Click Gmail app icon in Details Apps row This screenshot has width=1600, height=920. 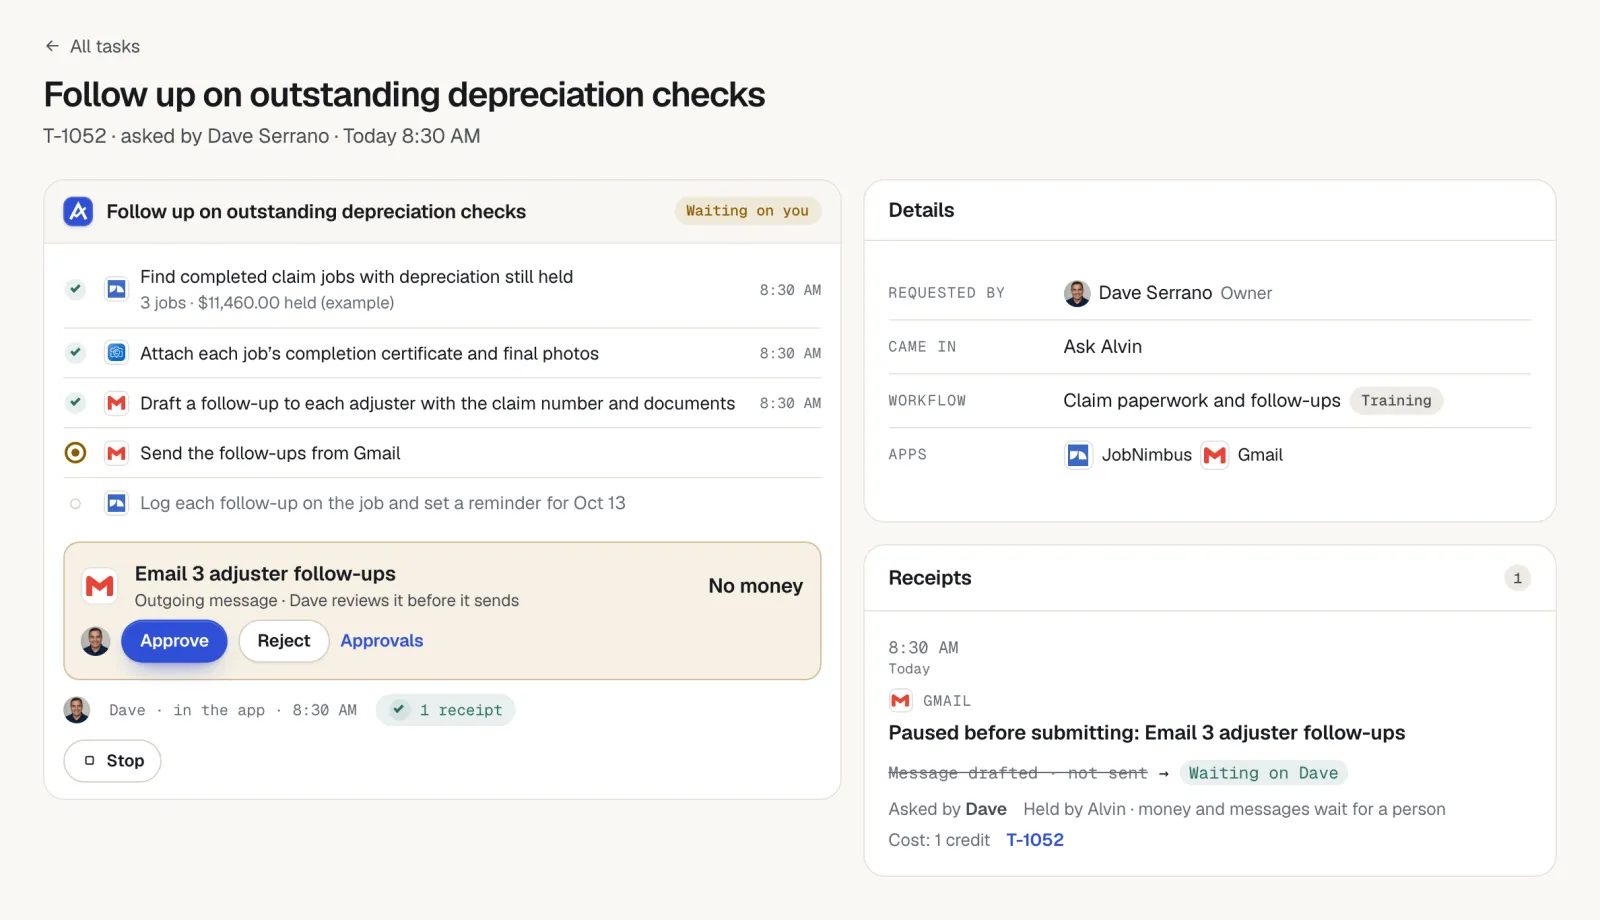click(x=1215, y=455)
